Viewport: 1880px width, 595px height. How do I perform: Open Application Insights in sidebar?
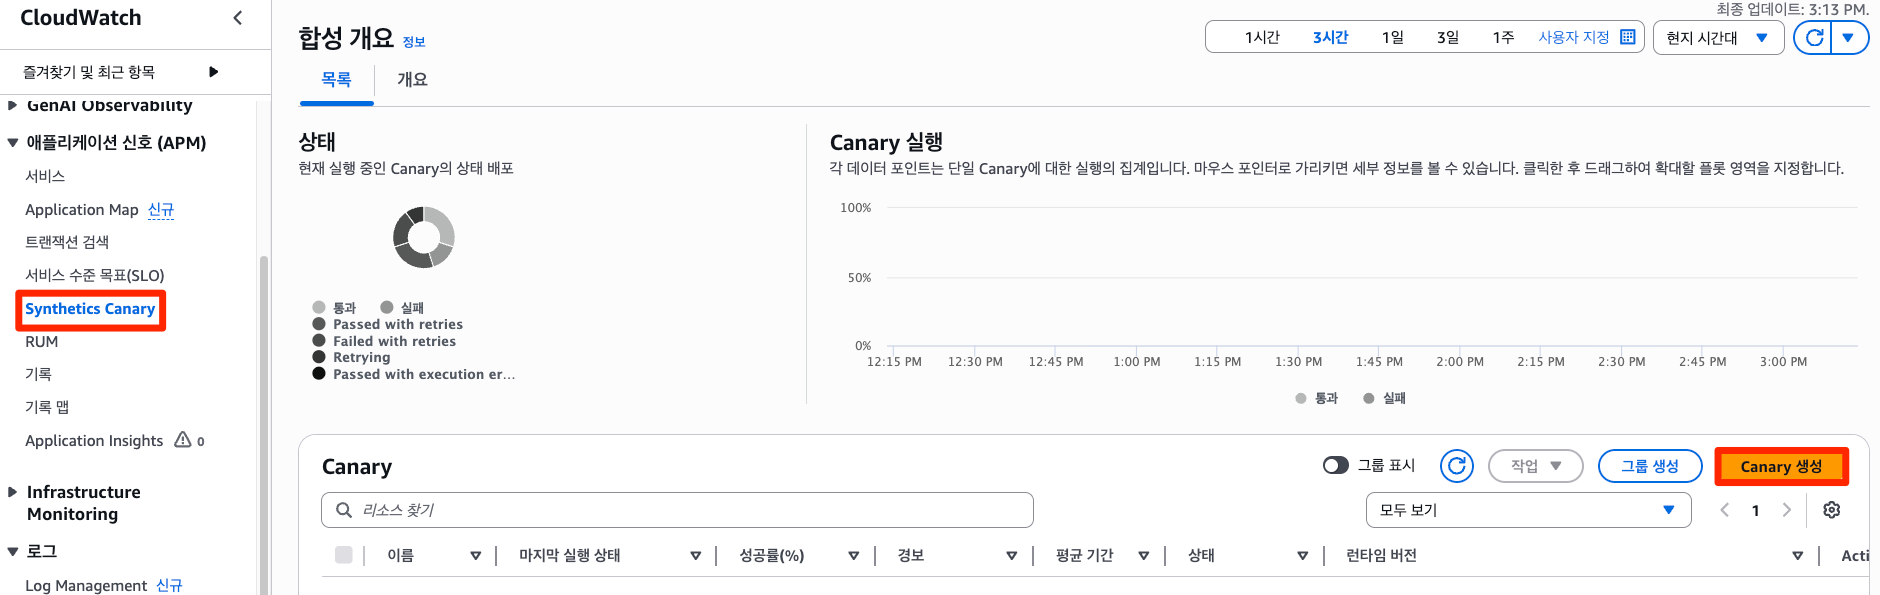94,441
